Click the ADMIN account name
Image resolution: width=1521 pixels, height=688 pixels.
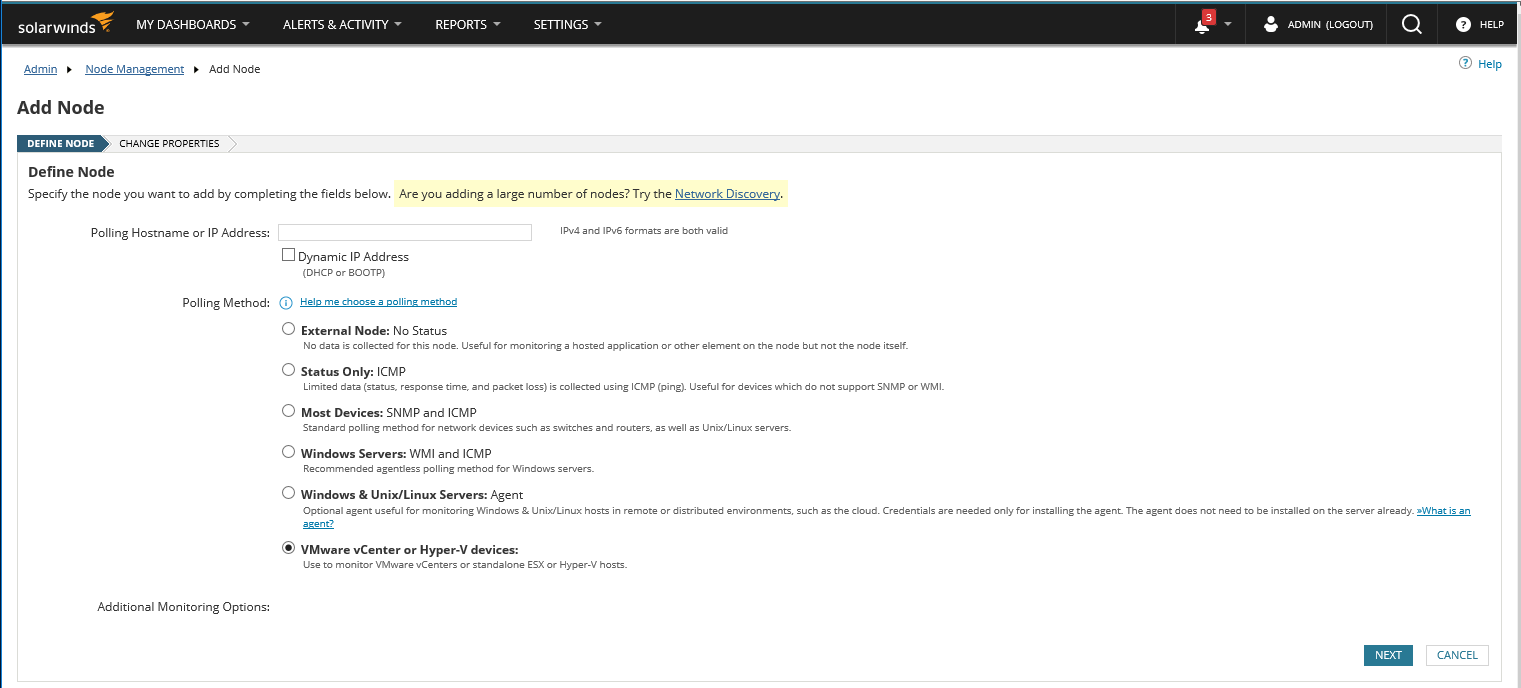1304,24
